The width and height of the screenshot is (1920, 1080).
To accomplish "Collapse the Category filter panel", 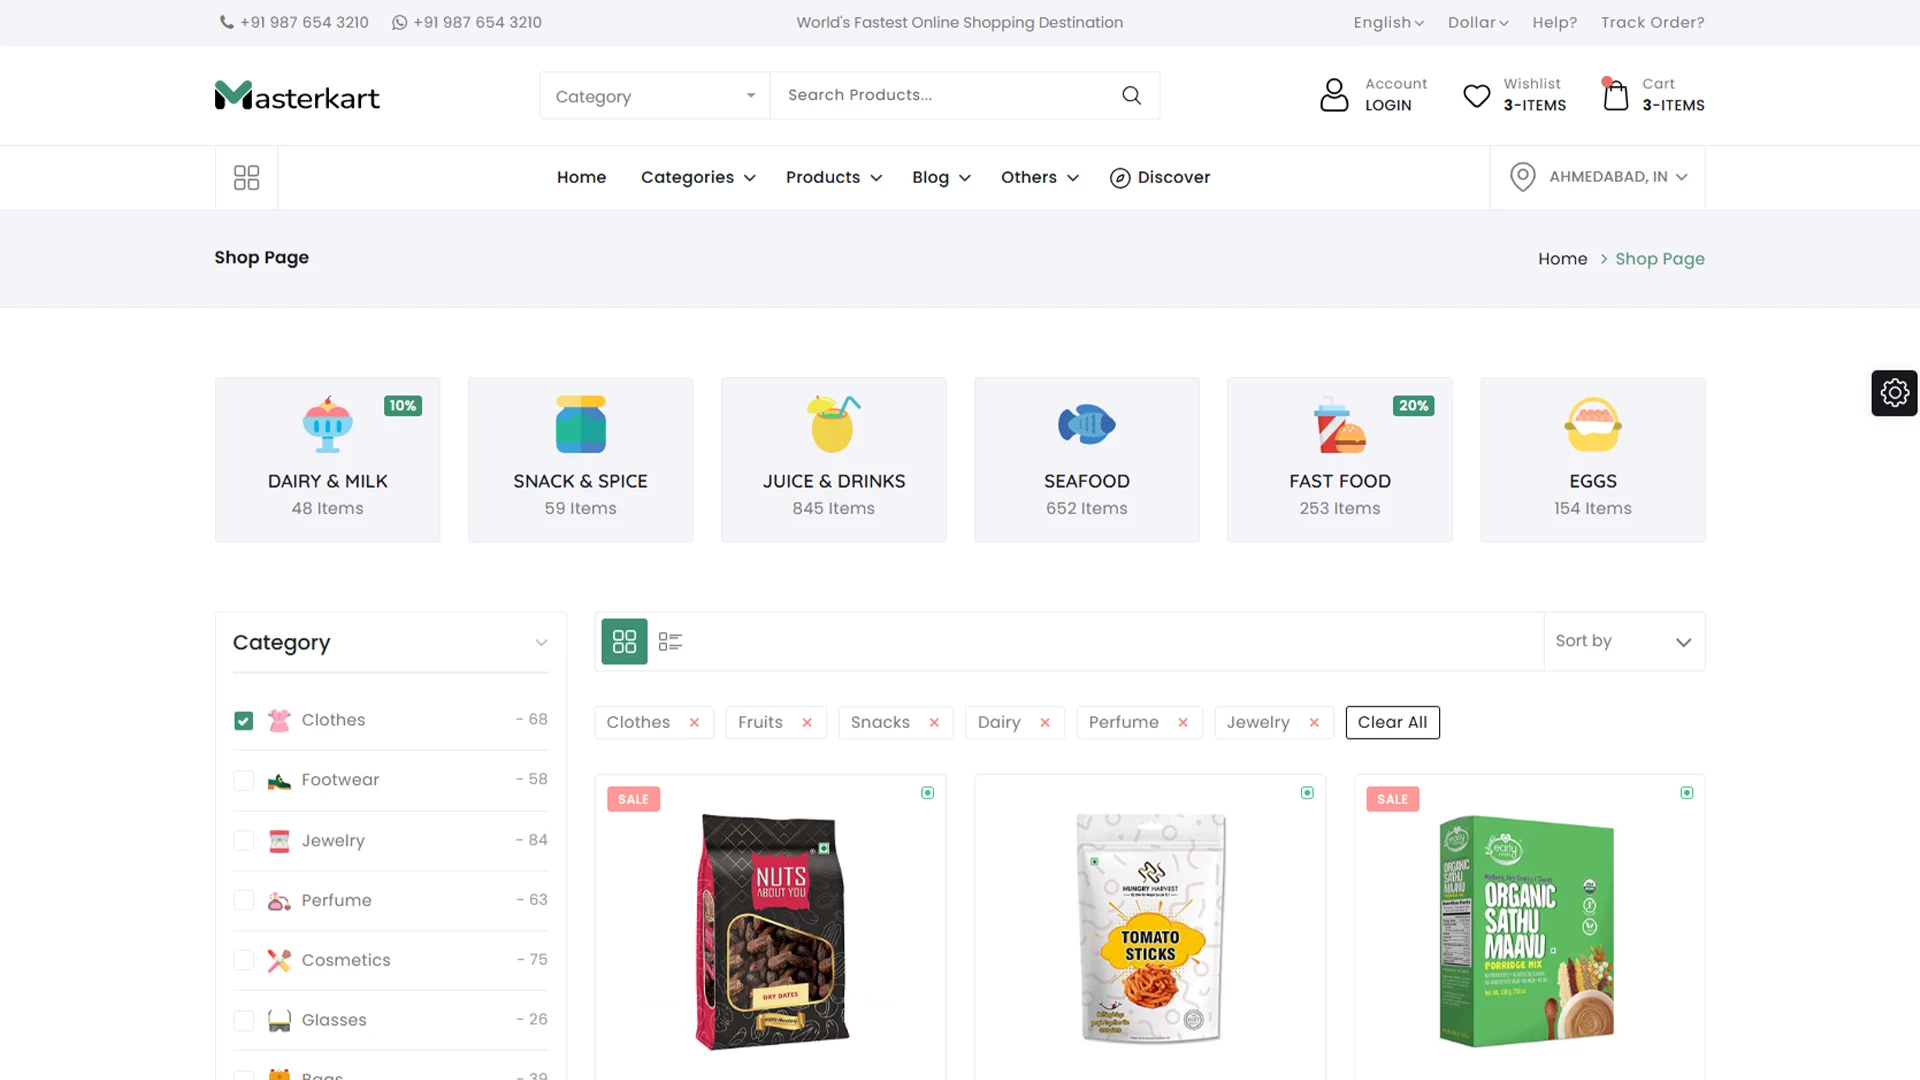I will 541,643.
